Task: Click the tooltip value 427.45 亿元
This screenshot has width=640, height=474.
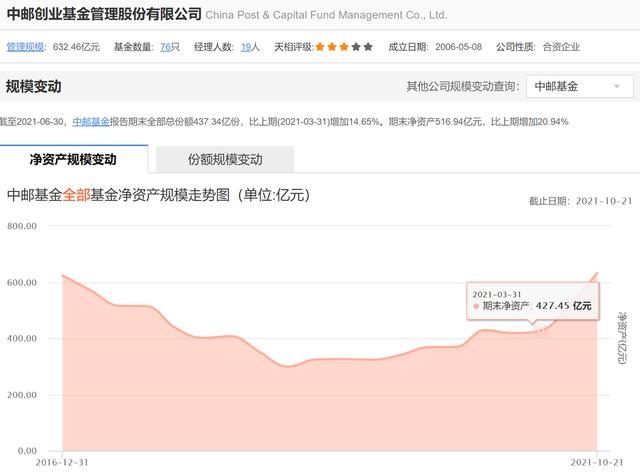Action: pos(564,306)
